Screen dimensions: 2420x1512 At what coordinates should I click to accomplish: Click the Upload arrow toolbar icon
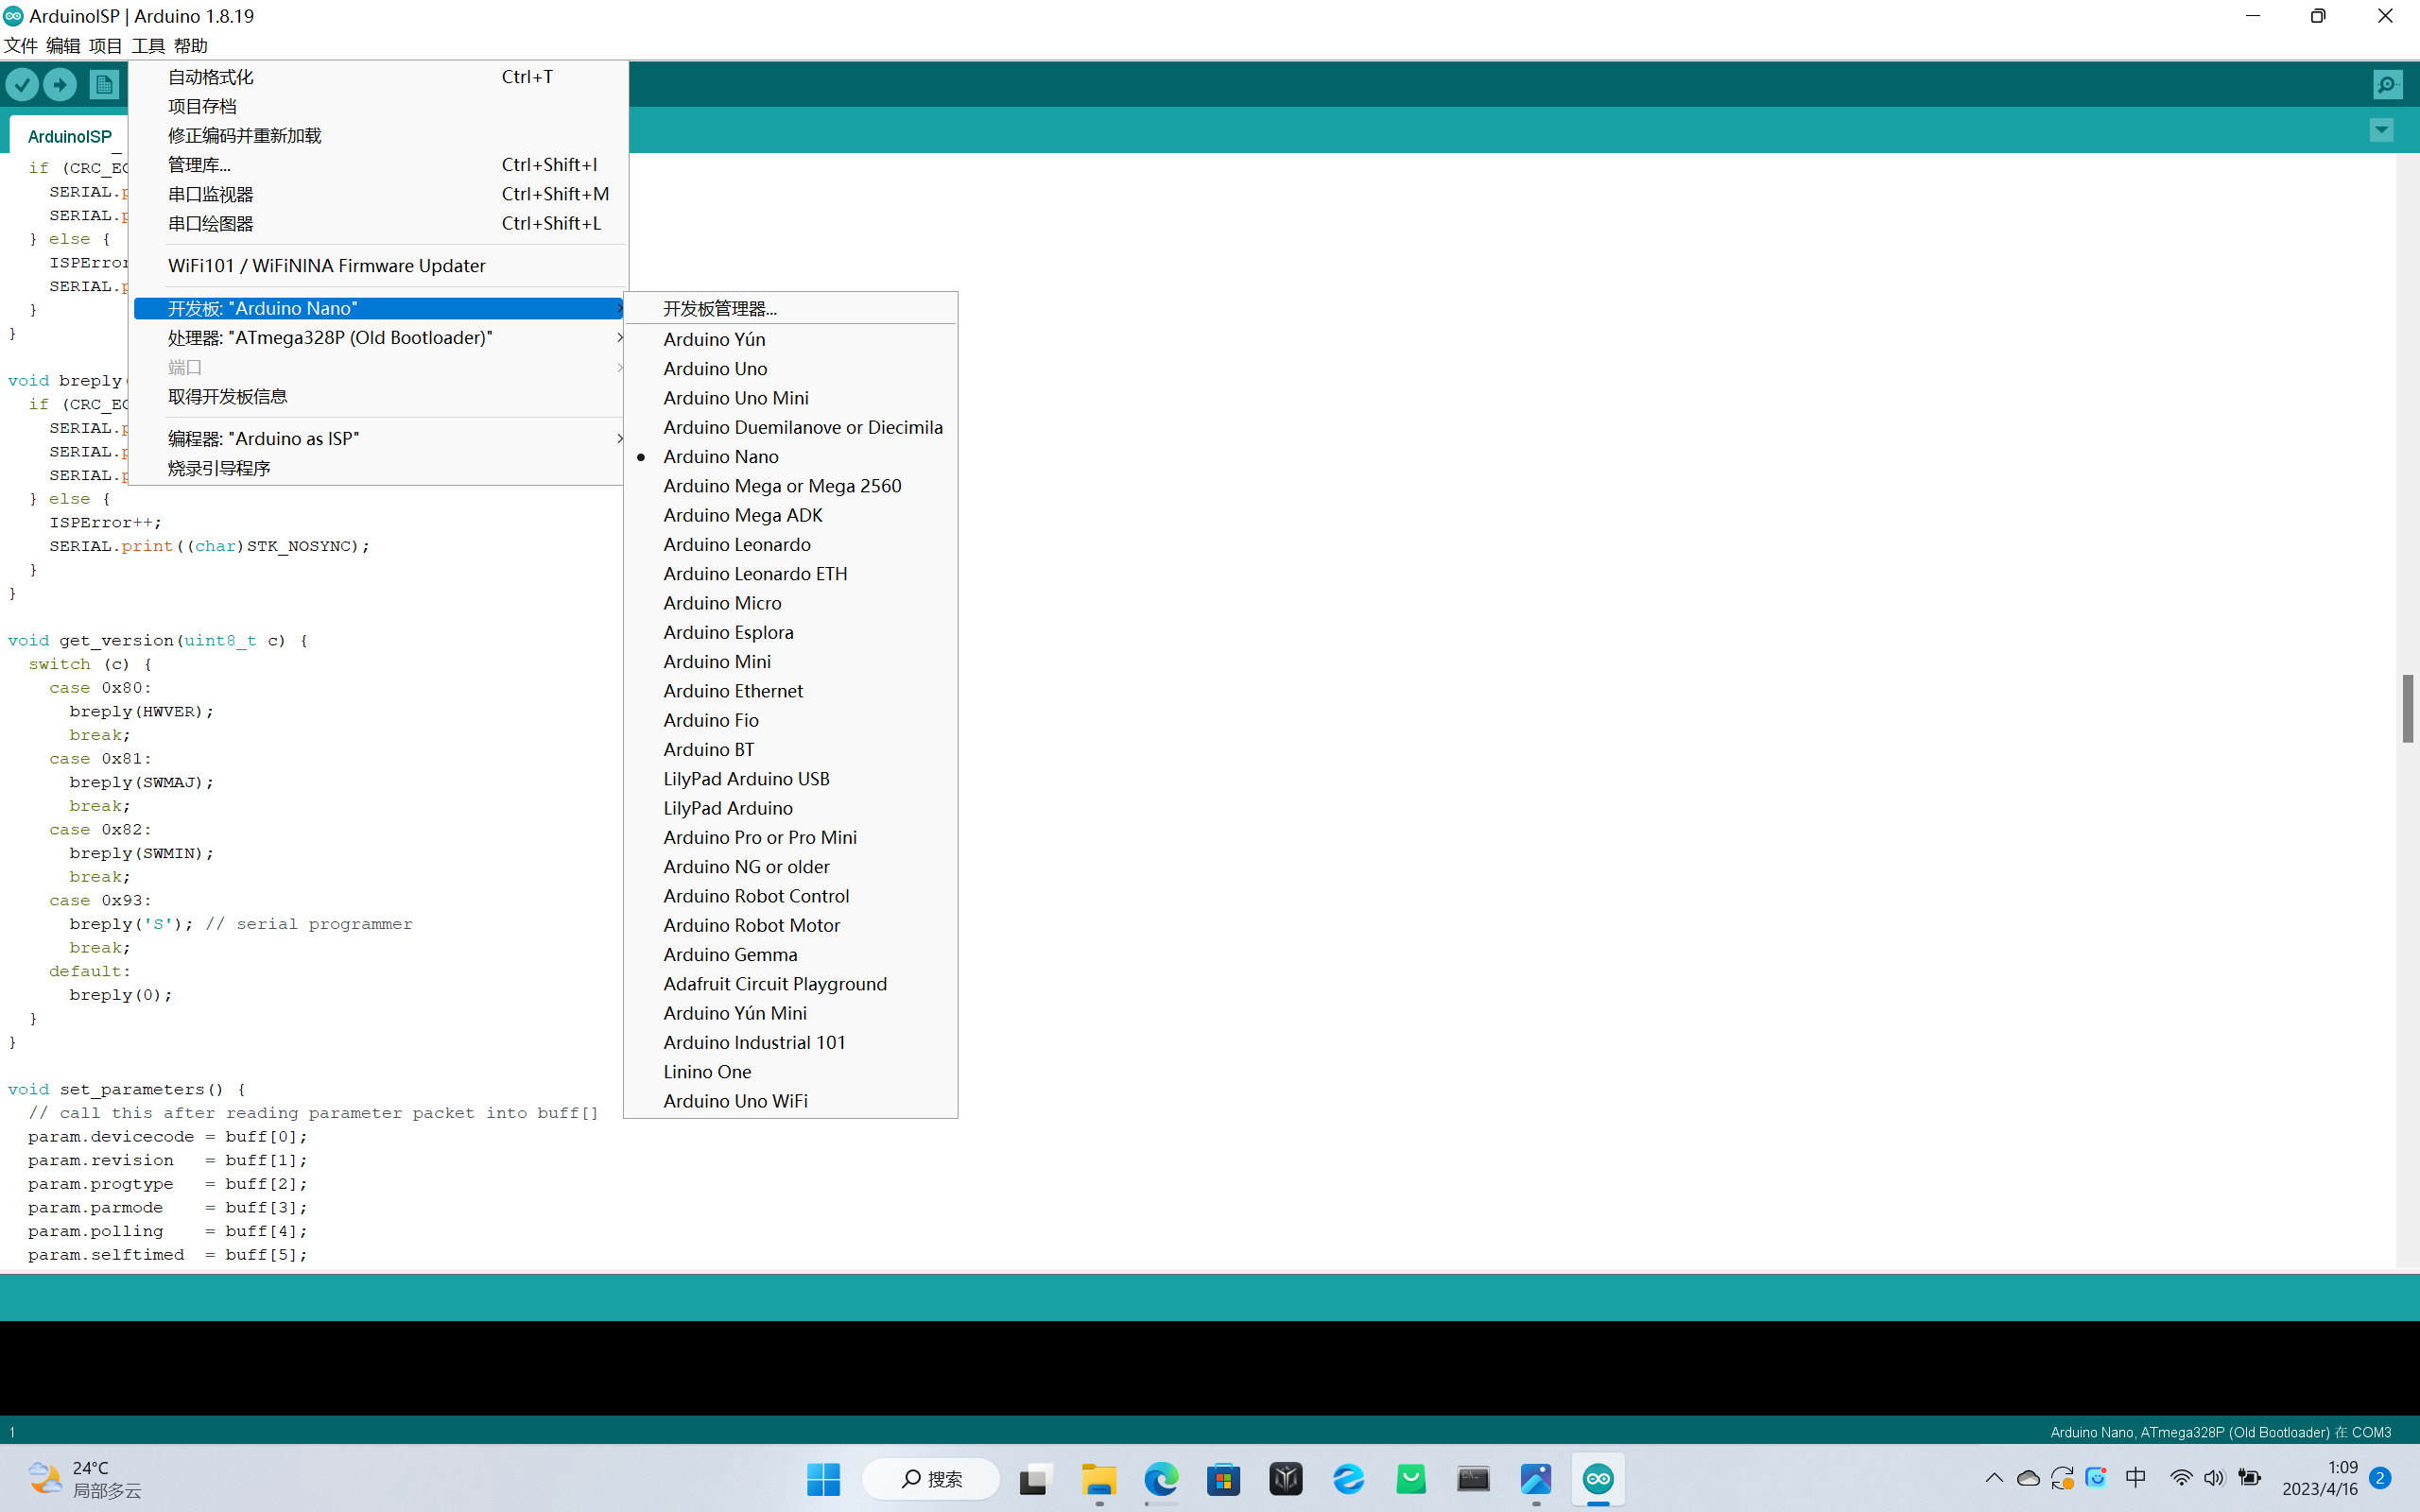click(x=60, y=85)
